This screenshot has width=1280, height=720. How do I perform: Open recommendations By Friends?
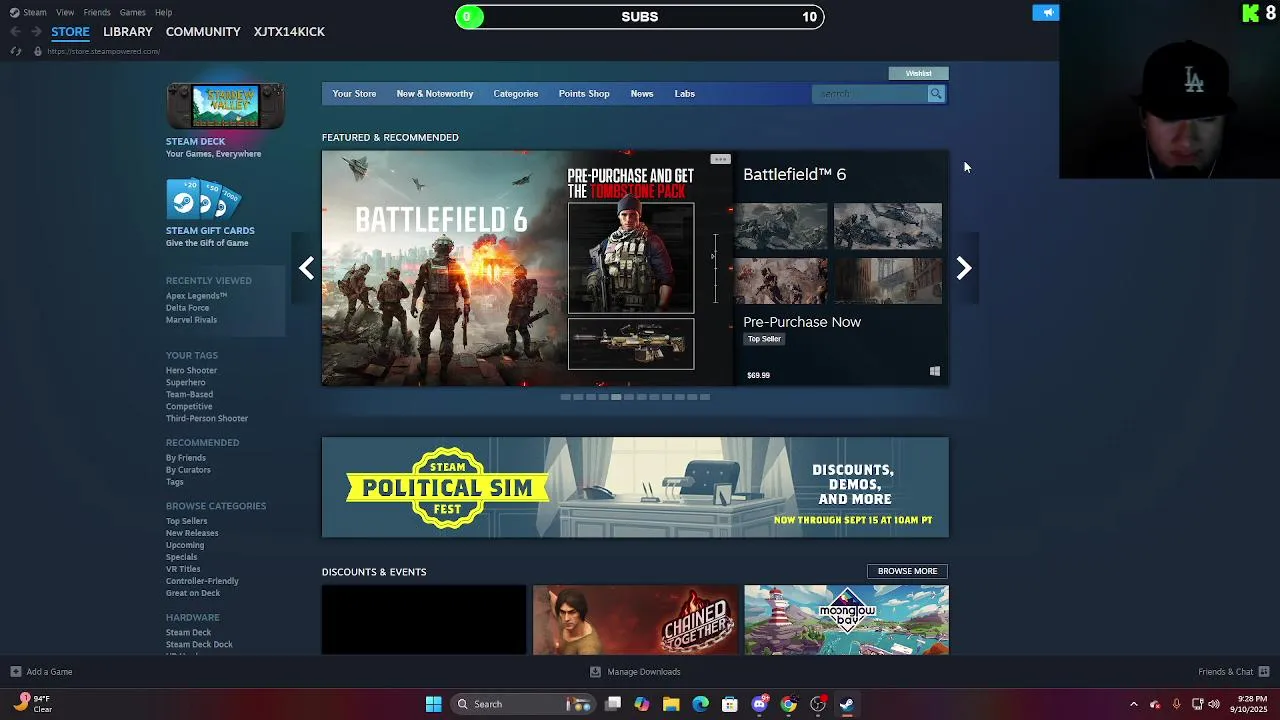click(186, 458)
